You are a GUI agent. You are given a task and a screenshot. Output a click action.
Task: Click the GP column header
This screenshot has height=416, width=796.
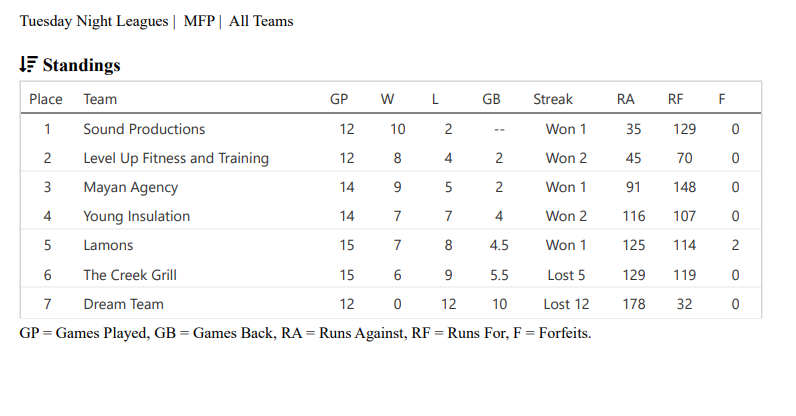tap(339, 99)
